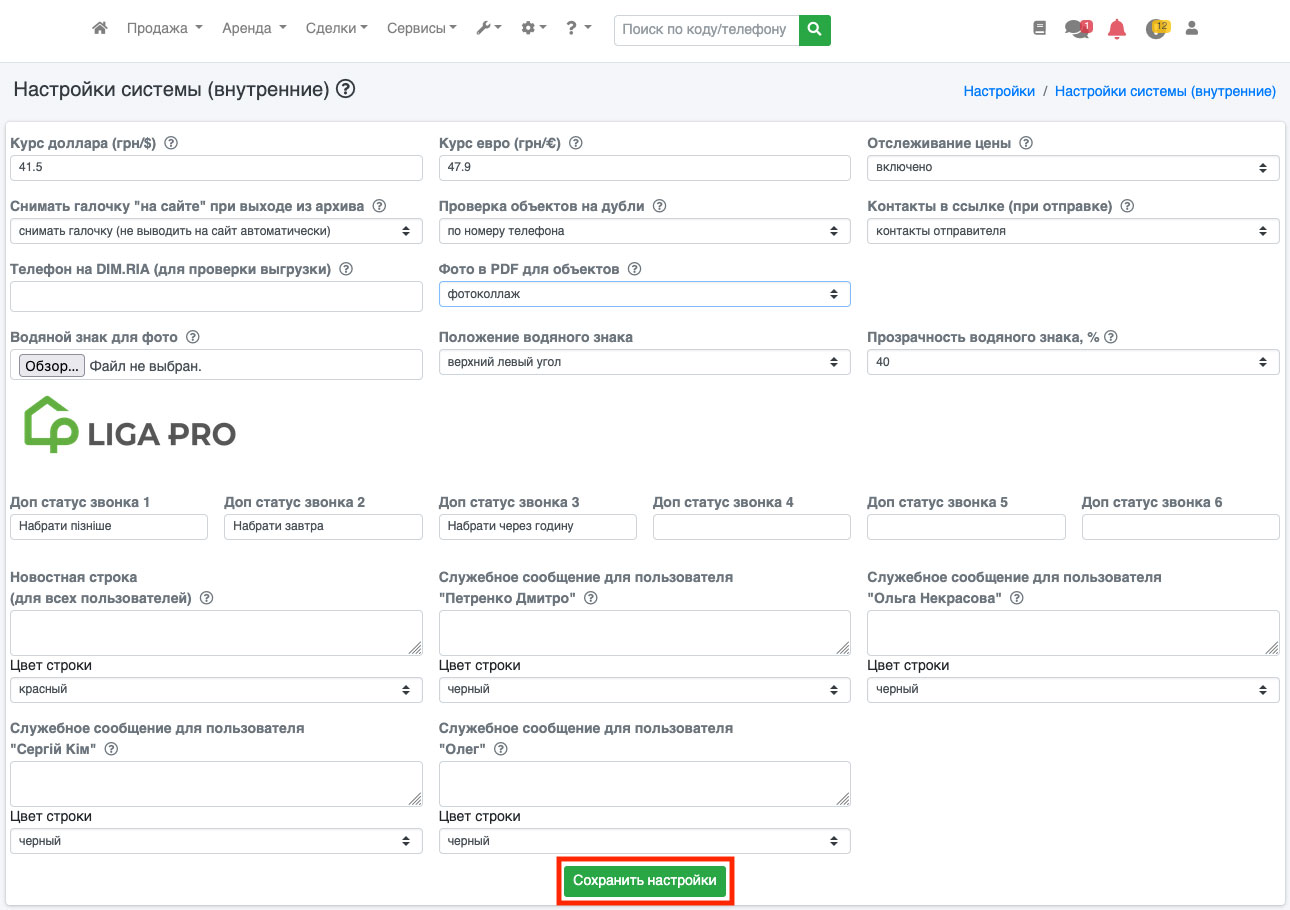The width and height of the screenshot is (1290, 910).
Task: Open the Проверка объектов на дубли dropdown
Action: [644, 231]
